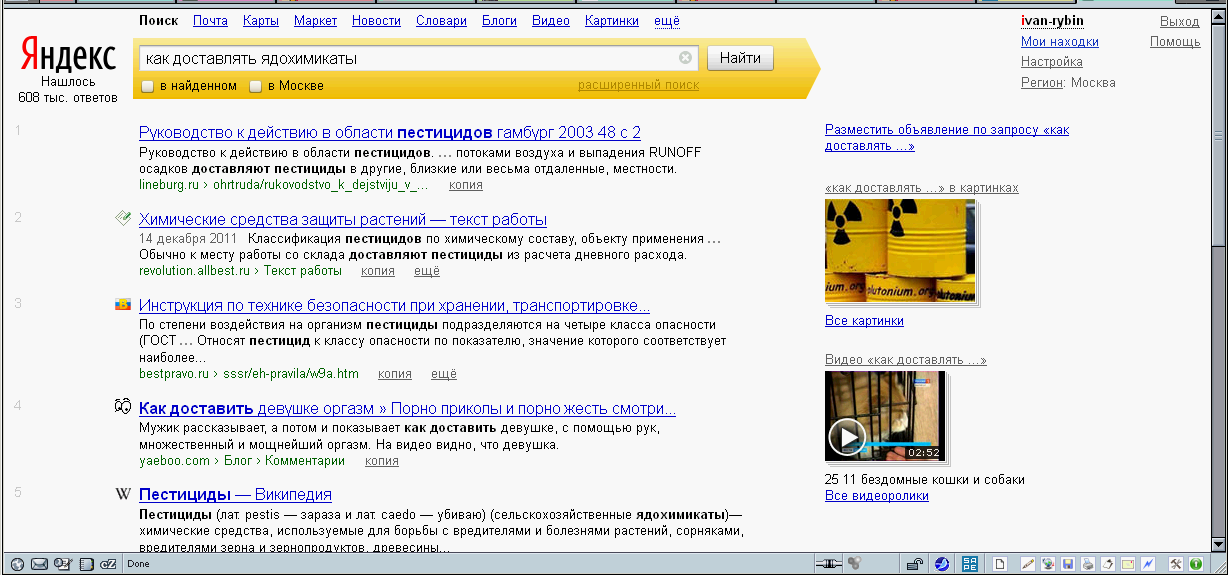Check the 'в Москве' checkbox
1228x575 pixels.
click(x=255, y=86)
